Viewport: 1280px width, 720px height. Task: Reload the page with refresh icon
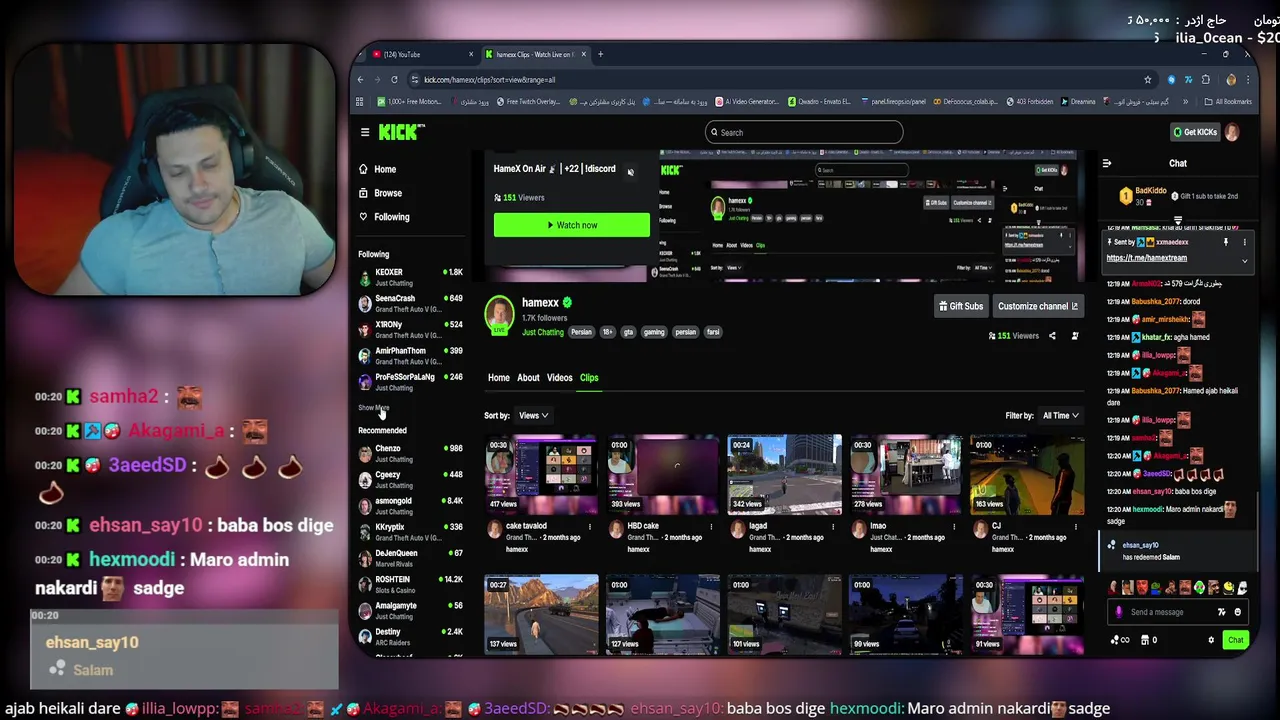[x=394, y=80]
